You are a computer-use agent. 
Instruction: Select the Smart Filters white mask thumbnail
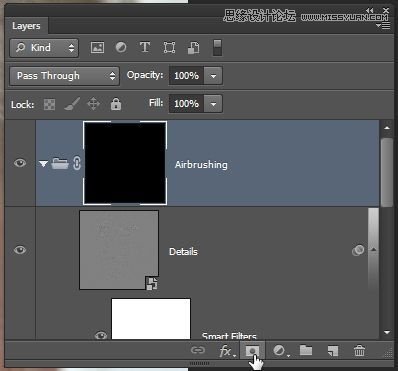151,319
